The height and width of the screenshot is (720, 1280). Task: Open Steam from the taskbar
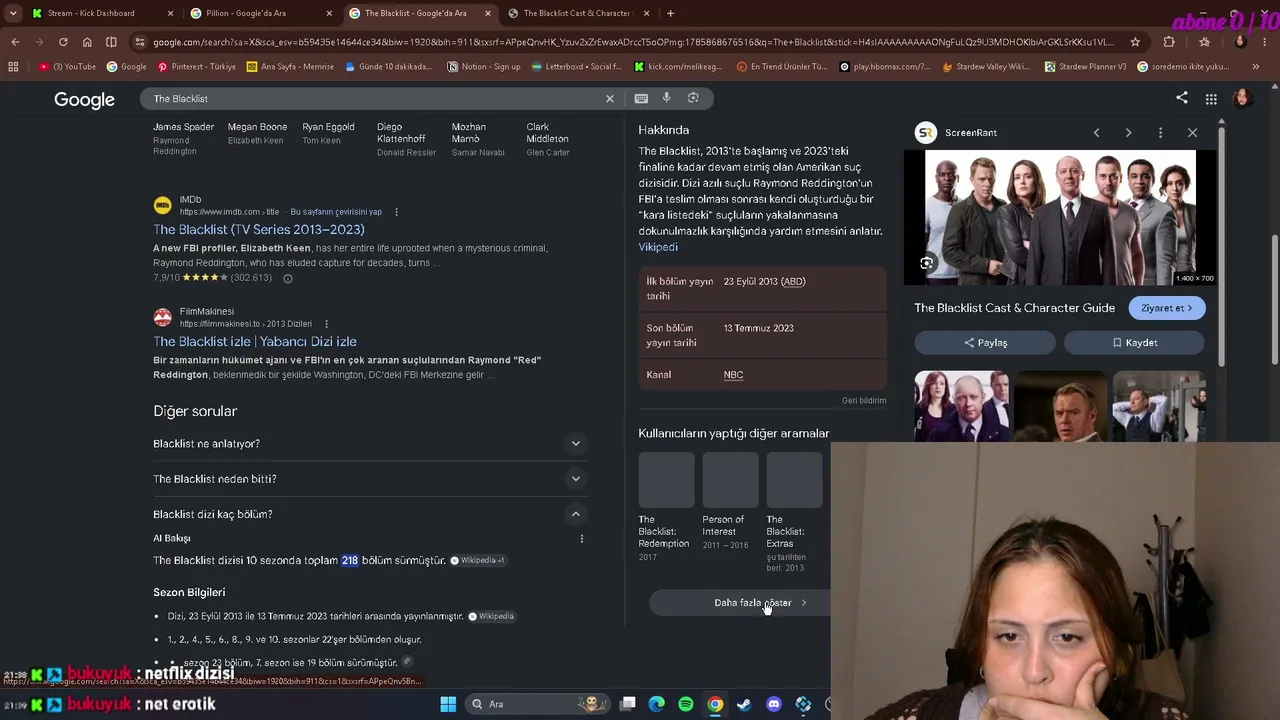coord(744,704)
